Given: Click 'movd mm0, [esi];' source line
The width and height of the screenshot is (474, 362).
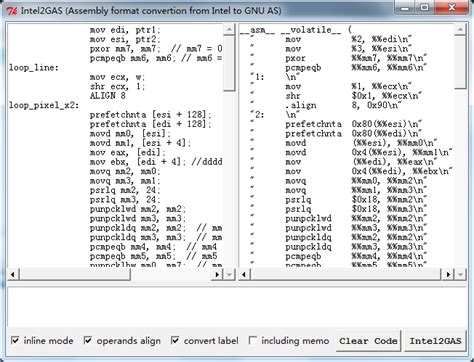Looking at the screenshot, I should (x=130, y=134).
